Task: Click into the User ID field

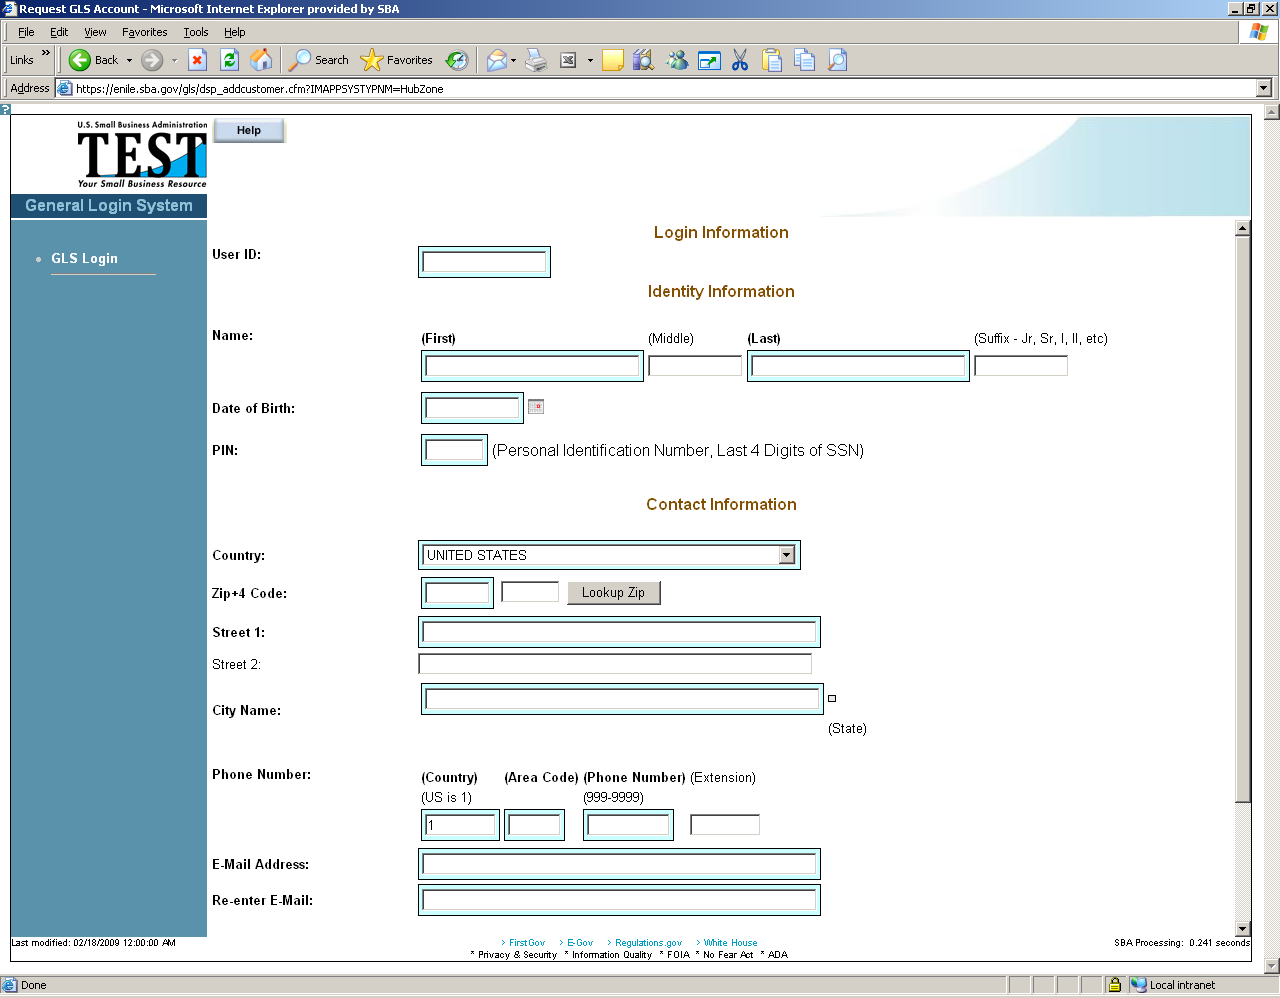Action: click(x=484, y=262)
